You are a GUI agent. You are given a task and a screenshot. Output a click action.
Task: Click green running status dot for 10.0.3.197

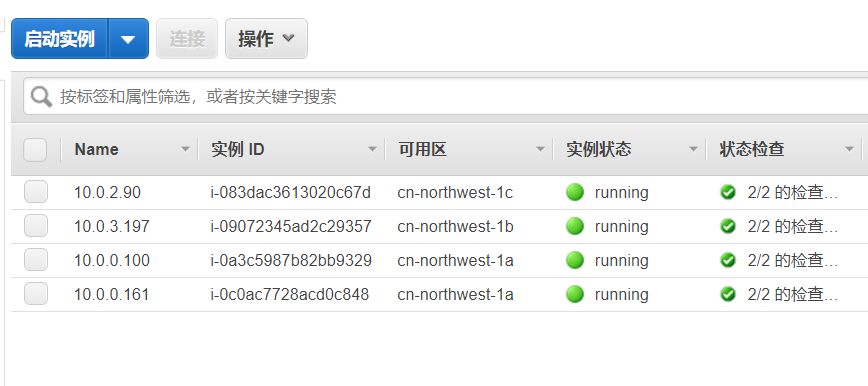pos(575,226)
